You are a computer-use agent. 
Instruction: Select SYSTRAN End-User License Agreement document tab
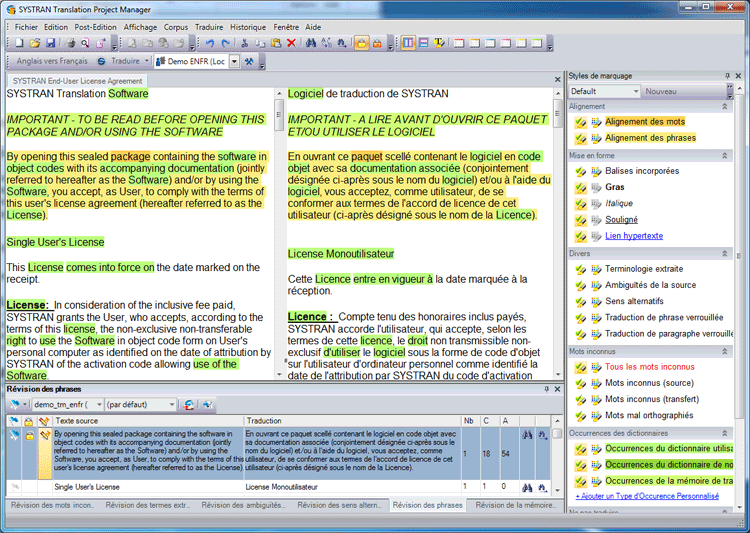77,81
